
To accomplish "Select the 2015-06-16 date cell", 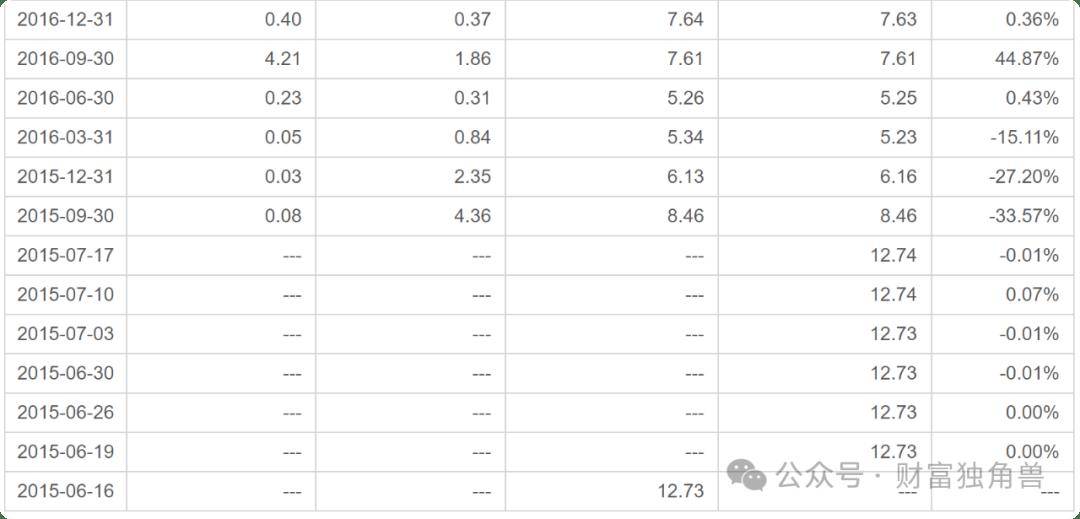I will (x=65, y=491).
